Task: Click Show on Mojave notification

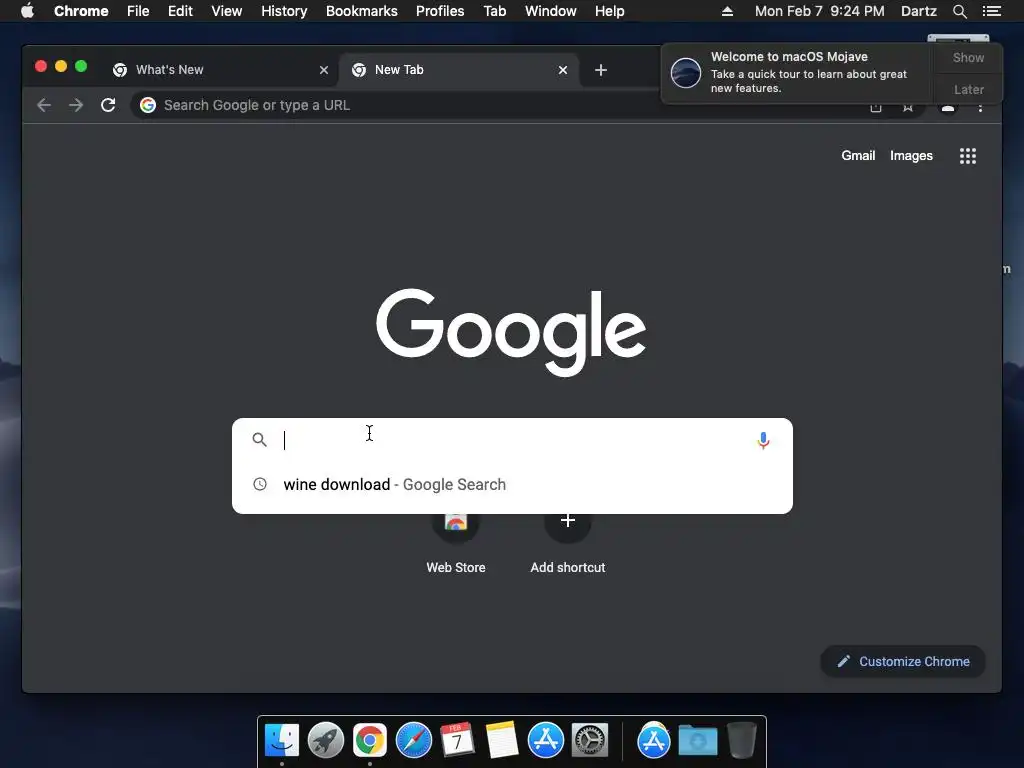Action: (968, 57)
